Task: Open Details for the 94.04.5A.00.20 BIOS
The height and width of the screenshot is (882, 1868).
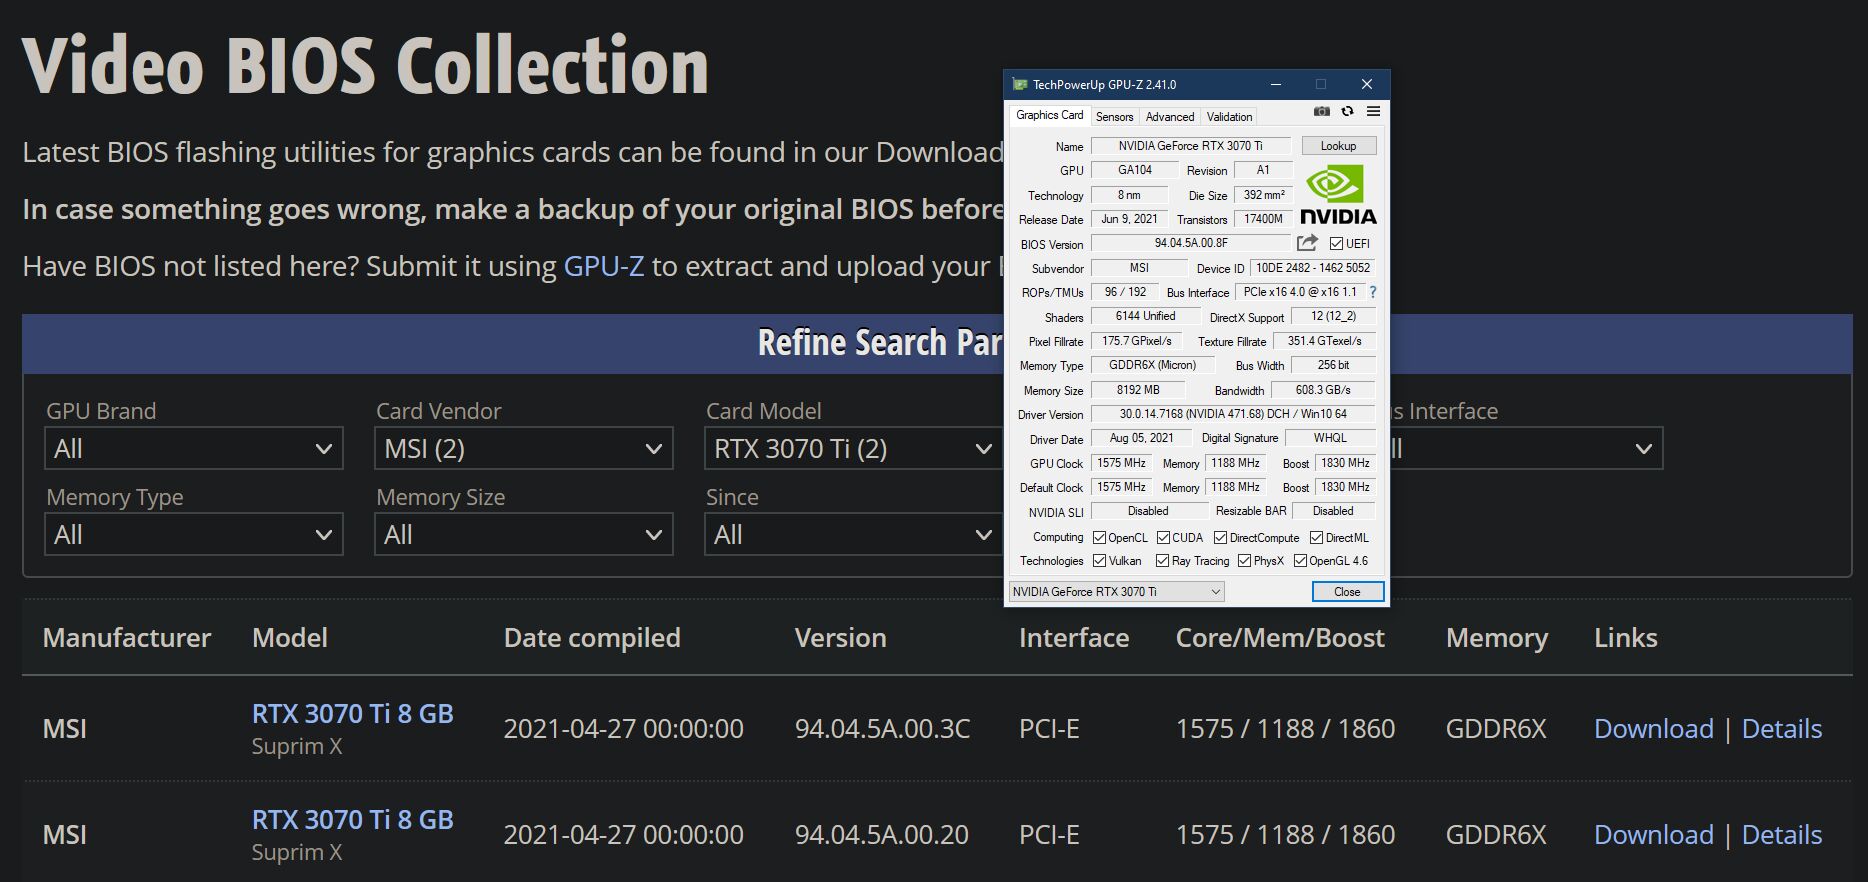Action: coord(1781,835)
